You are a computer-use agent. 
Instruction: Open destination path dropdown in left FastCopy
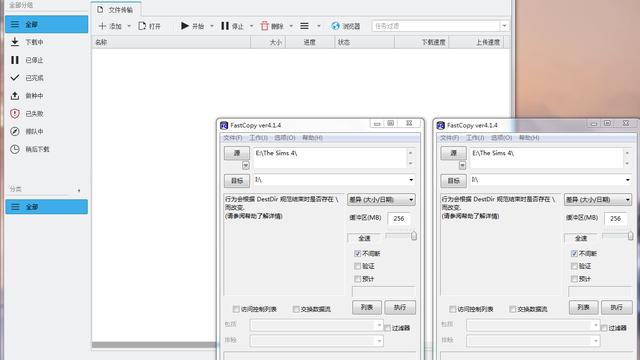411,180
